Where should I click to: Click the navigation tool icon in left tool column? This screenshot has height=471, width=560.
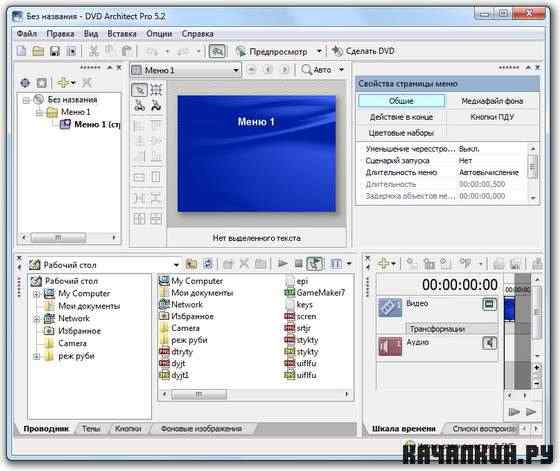pyautogui.click(x=139, y=106)
